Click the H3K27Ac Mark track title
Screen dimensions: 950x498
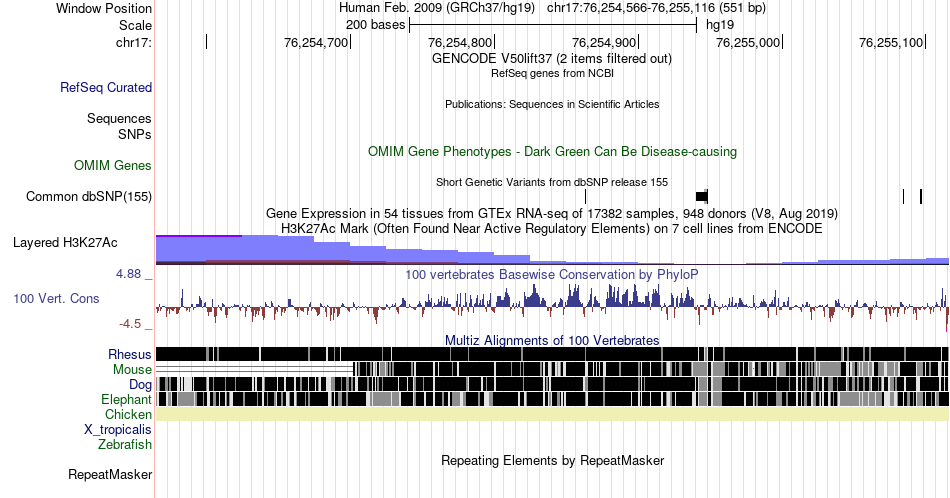pyautogui.click(x=552, y=228)
